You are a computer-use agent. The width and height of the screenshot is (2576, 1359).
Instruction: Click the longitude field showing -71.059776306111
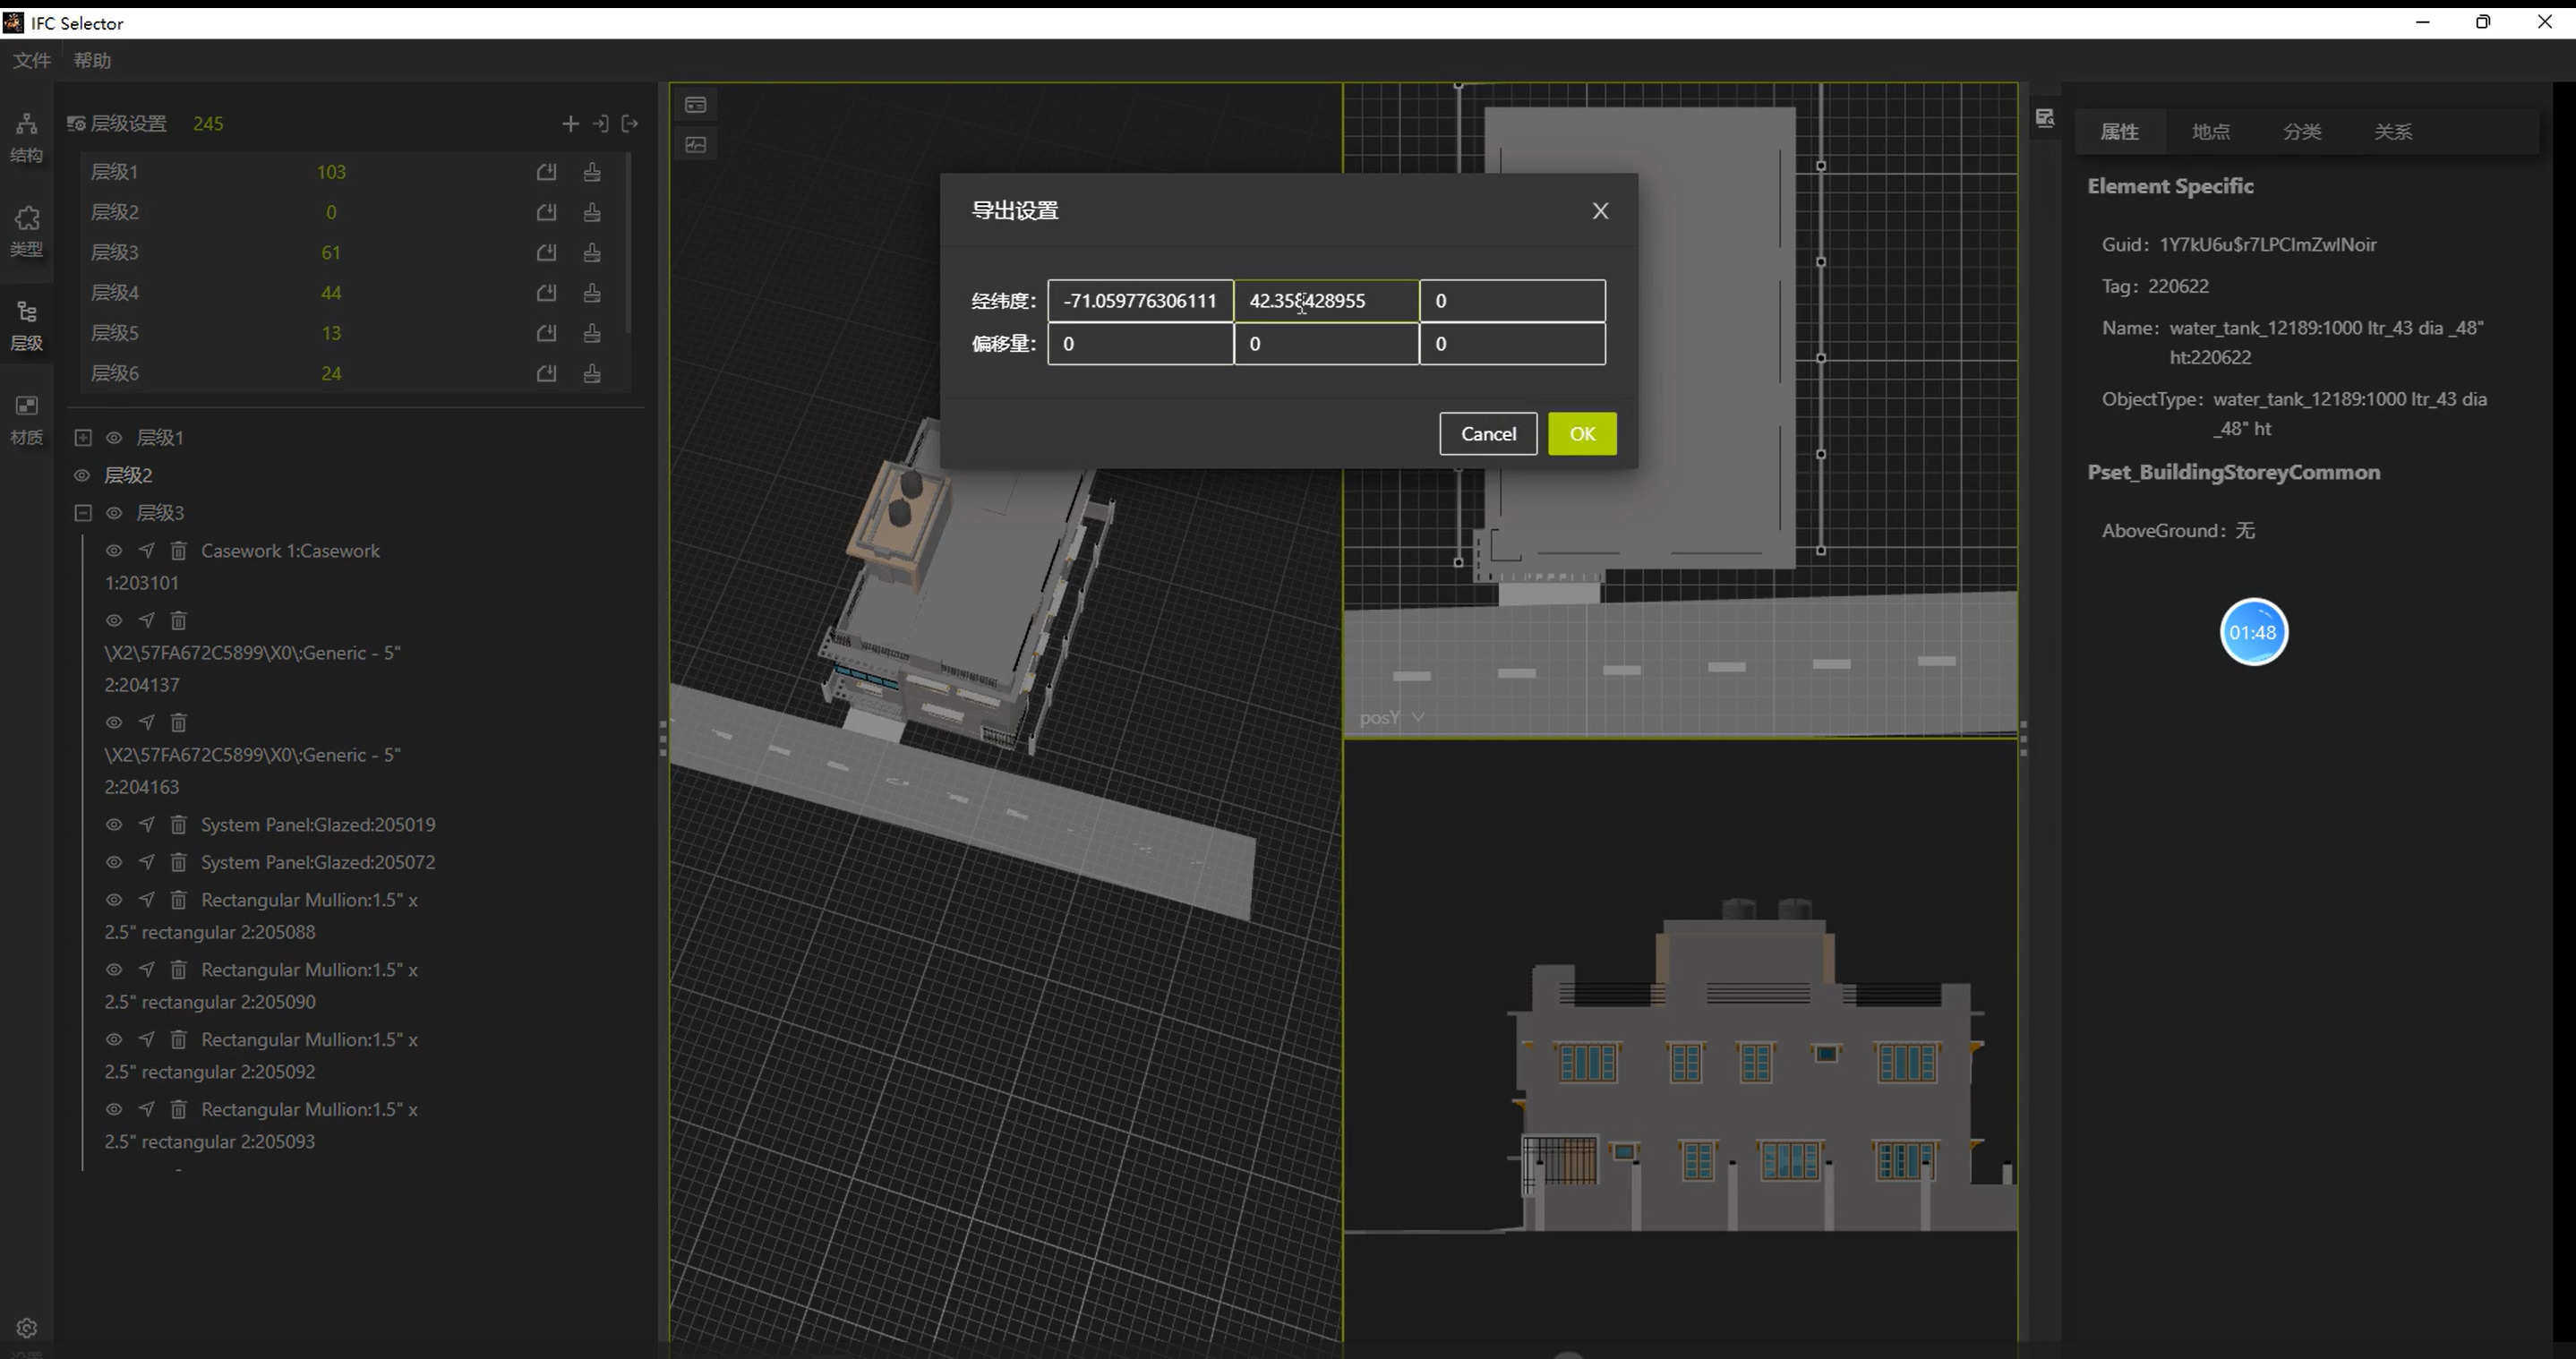[1140, 301]
